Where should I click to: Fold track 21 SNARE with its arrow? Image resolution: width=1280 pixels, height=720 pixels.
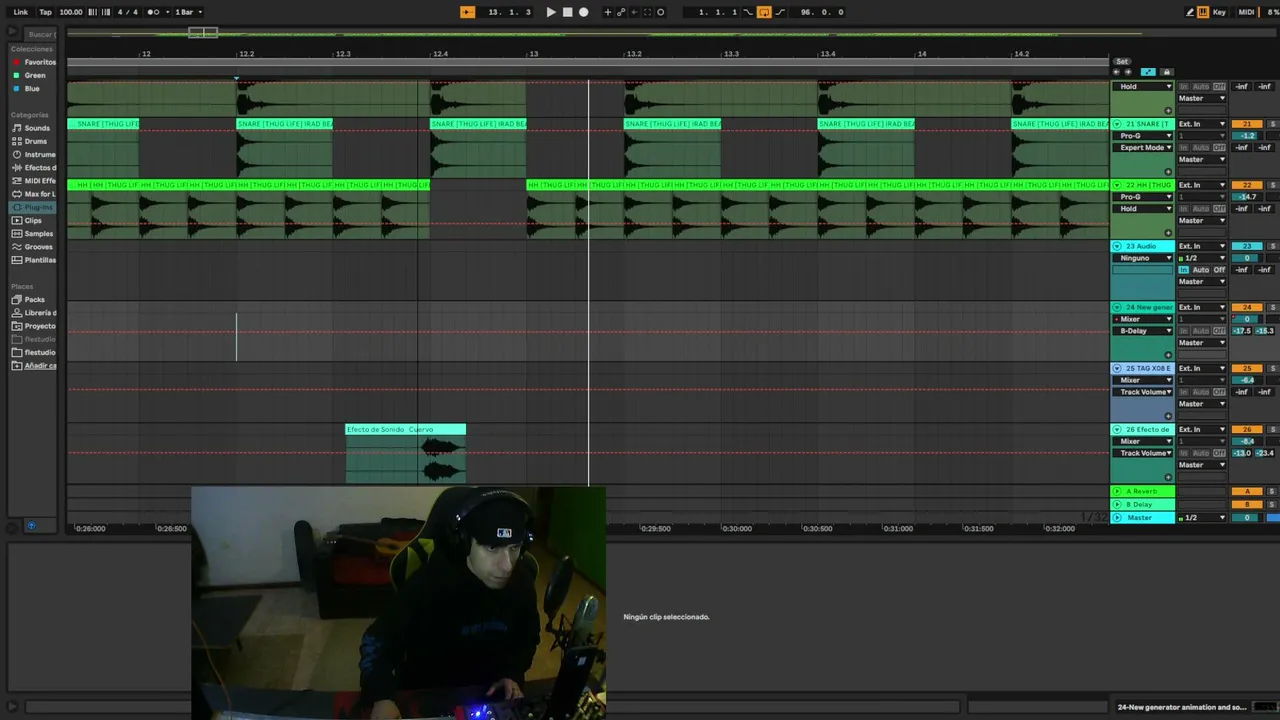click(x=1117, y=124)
